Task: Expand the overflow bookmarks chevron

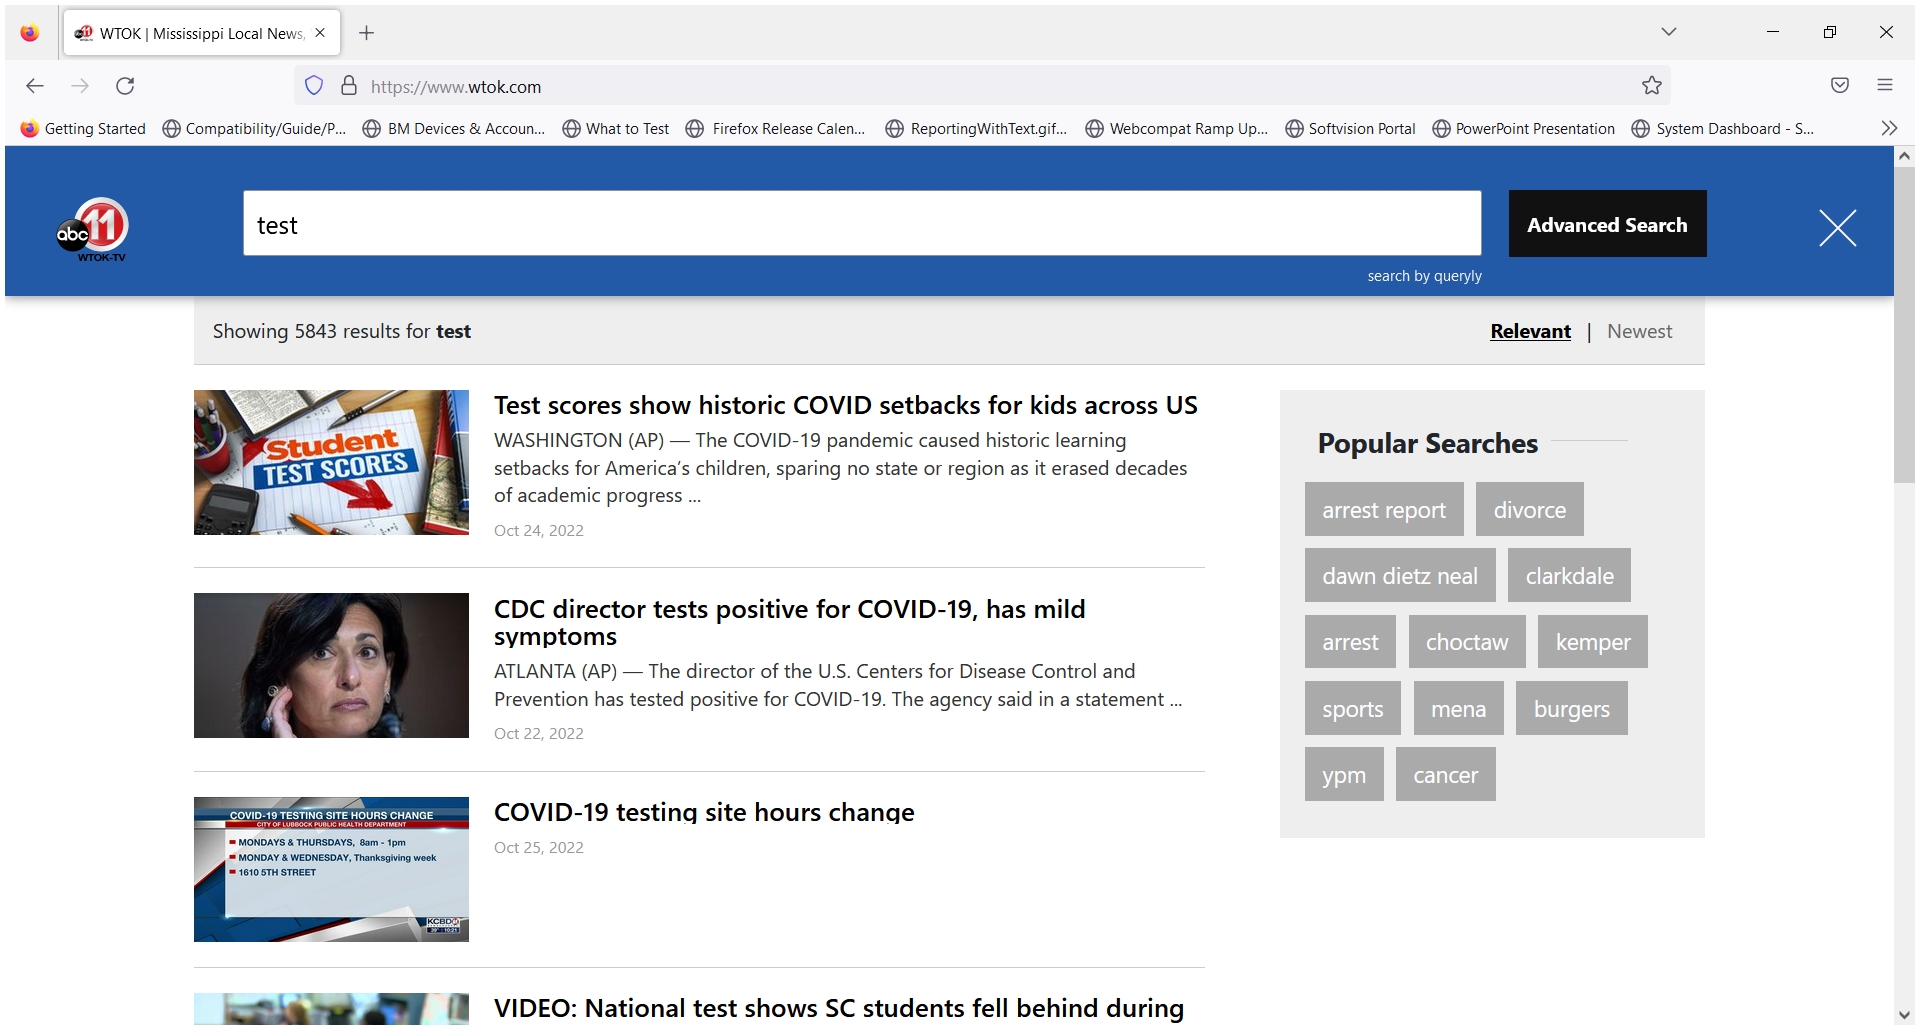Action: (x=1889, y=128)
